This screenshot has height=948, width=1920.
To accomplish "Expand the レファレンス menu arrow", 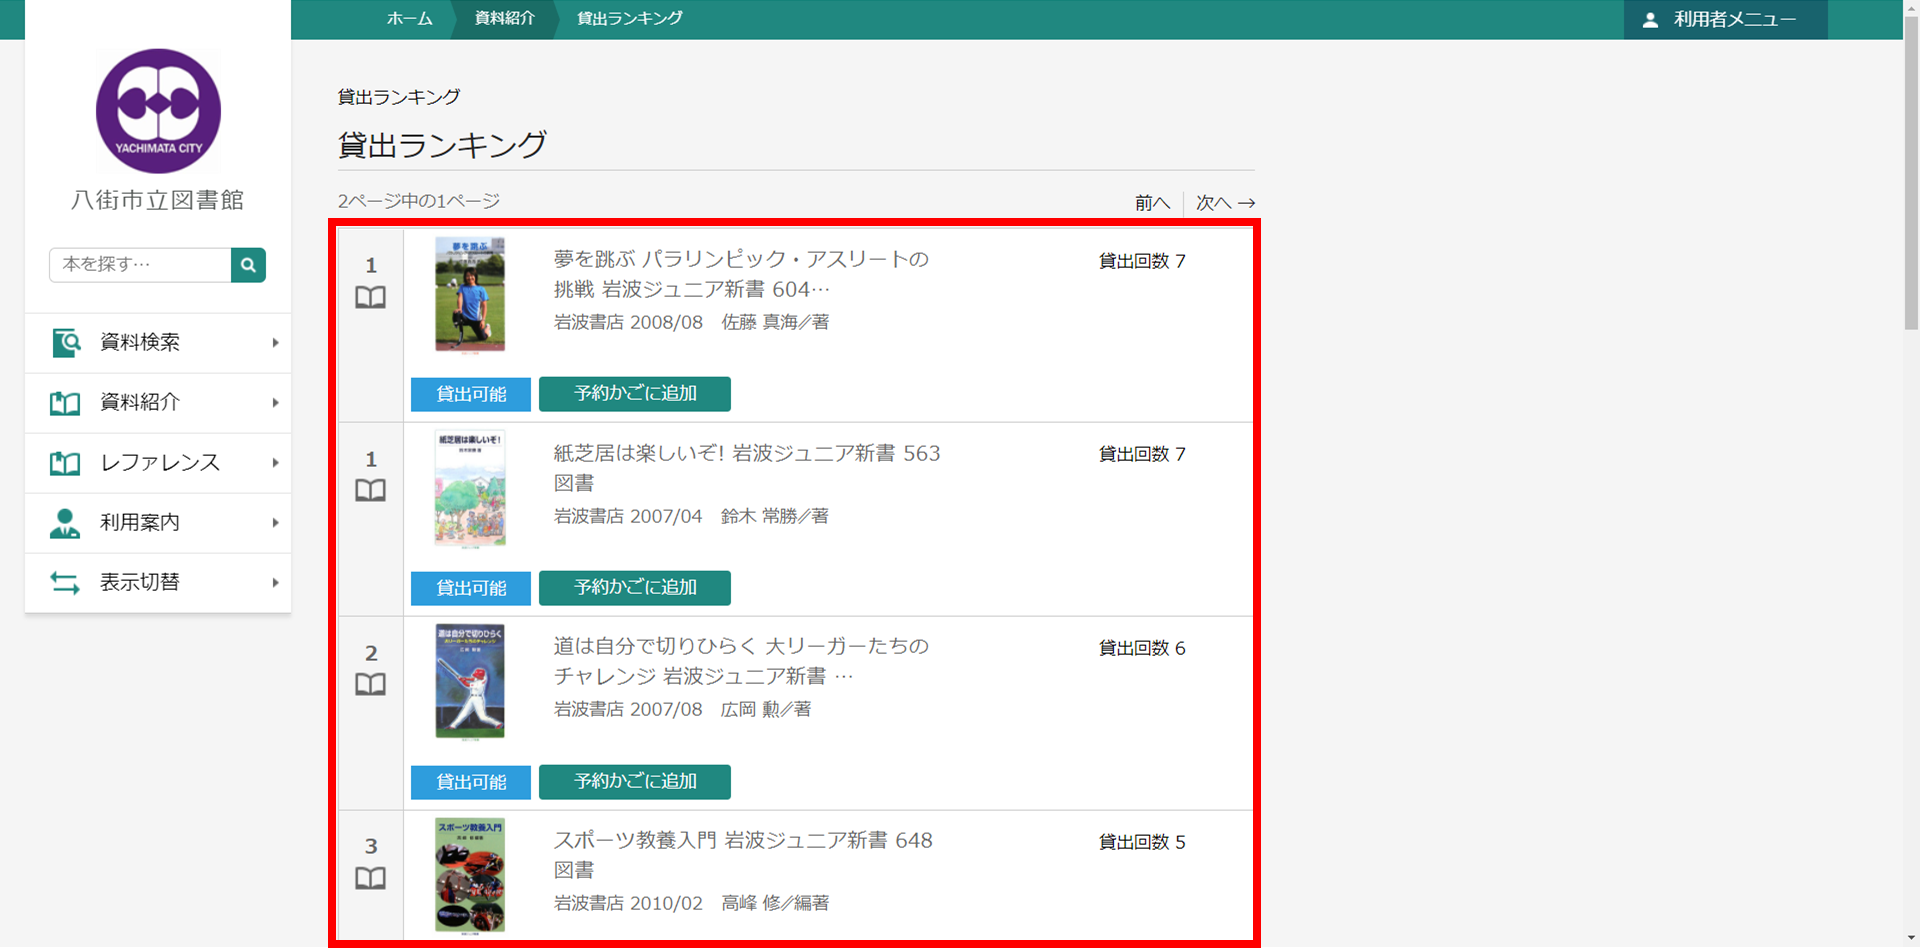I will (275, 463).
